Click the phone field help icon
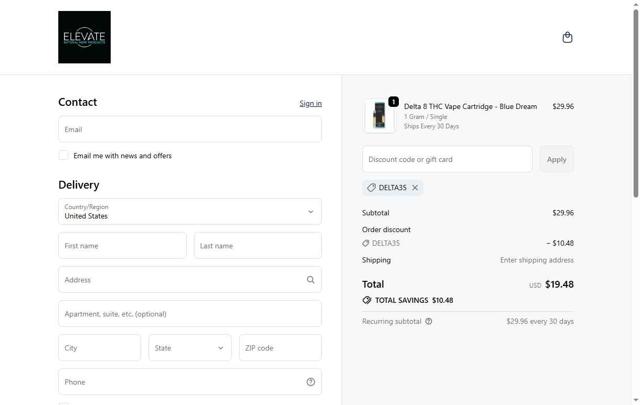Screen dimensions: 640x405 [x=310, y=382]
